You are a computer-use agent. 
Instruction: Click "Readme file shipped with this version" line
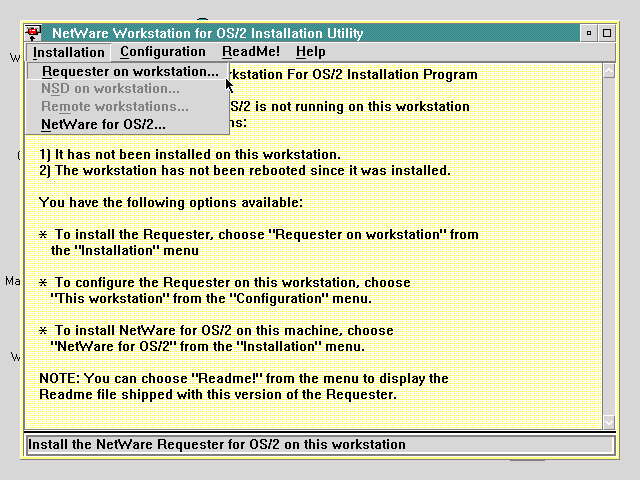coord(218,394)
